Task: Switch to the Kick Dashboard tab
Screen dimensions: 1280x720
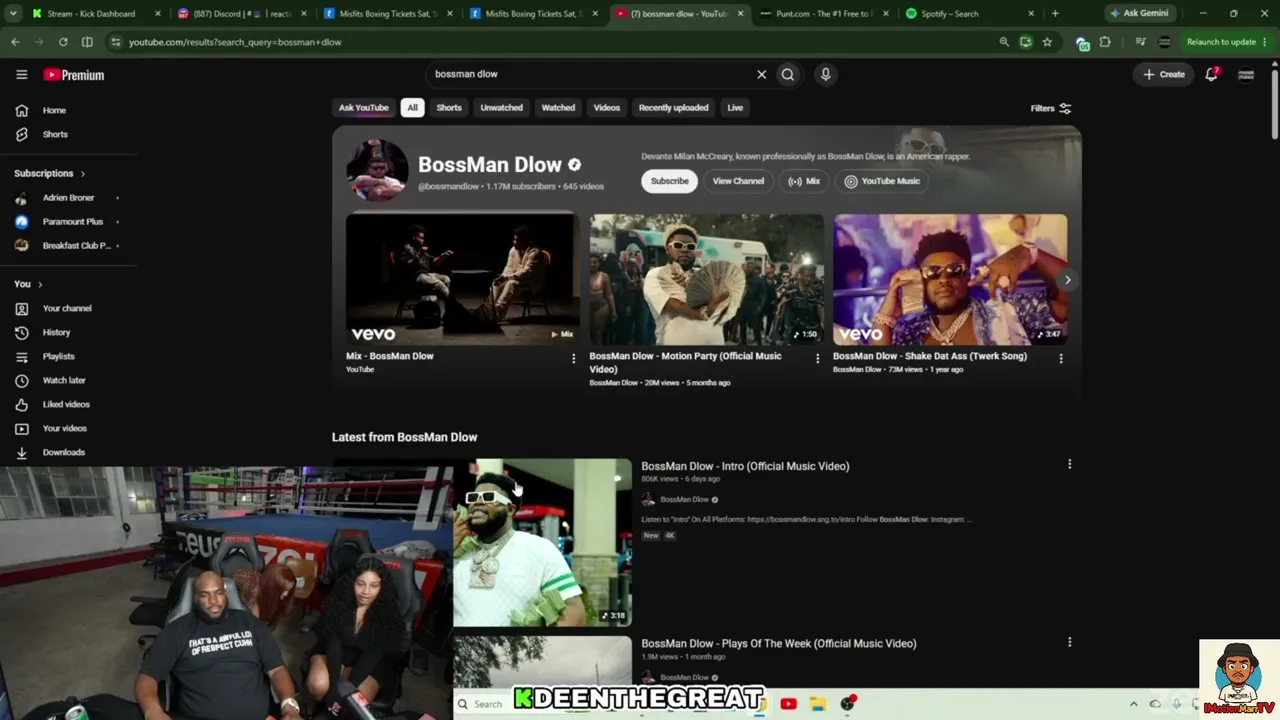Action: [x=95, y=14]
